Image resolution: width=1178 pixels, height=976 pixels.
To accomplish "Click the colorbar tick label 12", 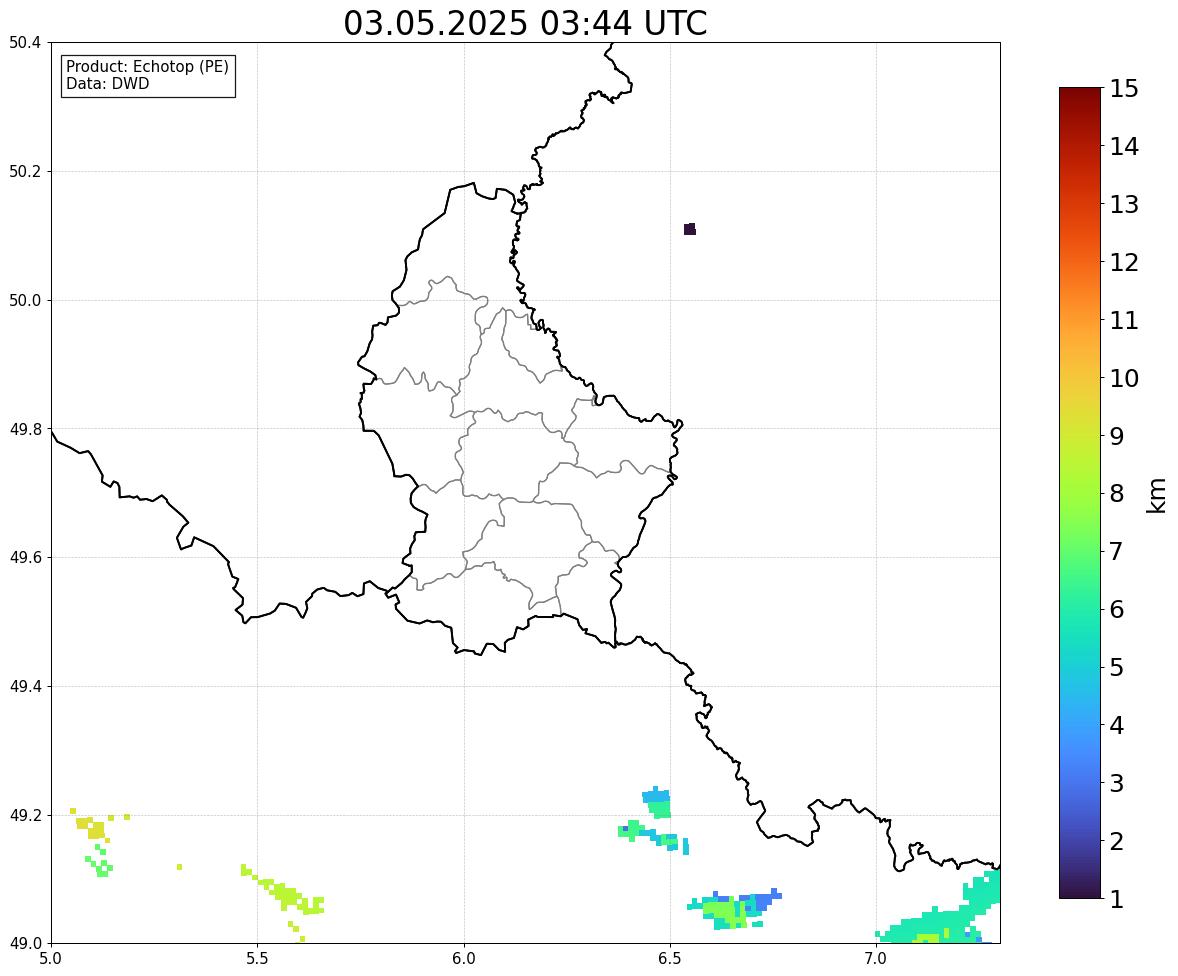I will coord(1124,262).
